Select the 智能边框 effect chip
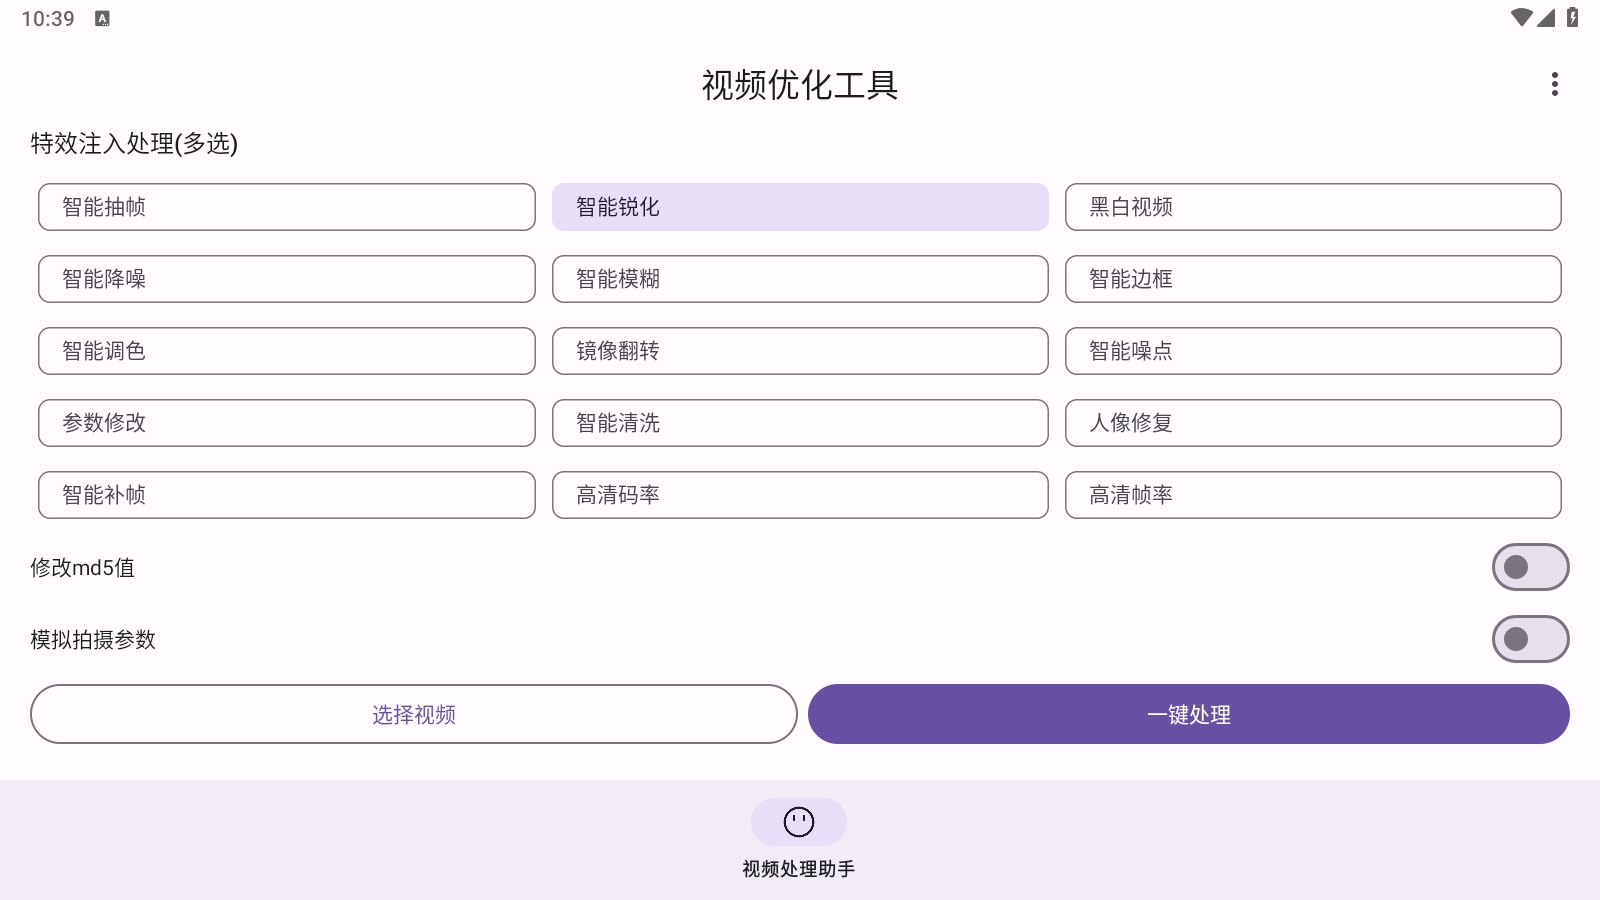This screenshot has width=1600, height=900. click(1313, 279)
